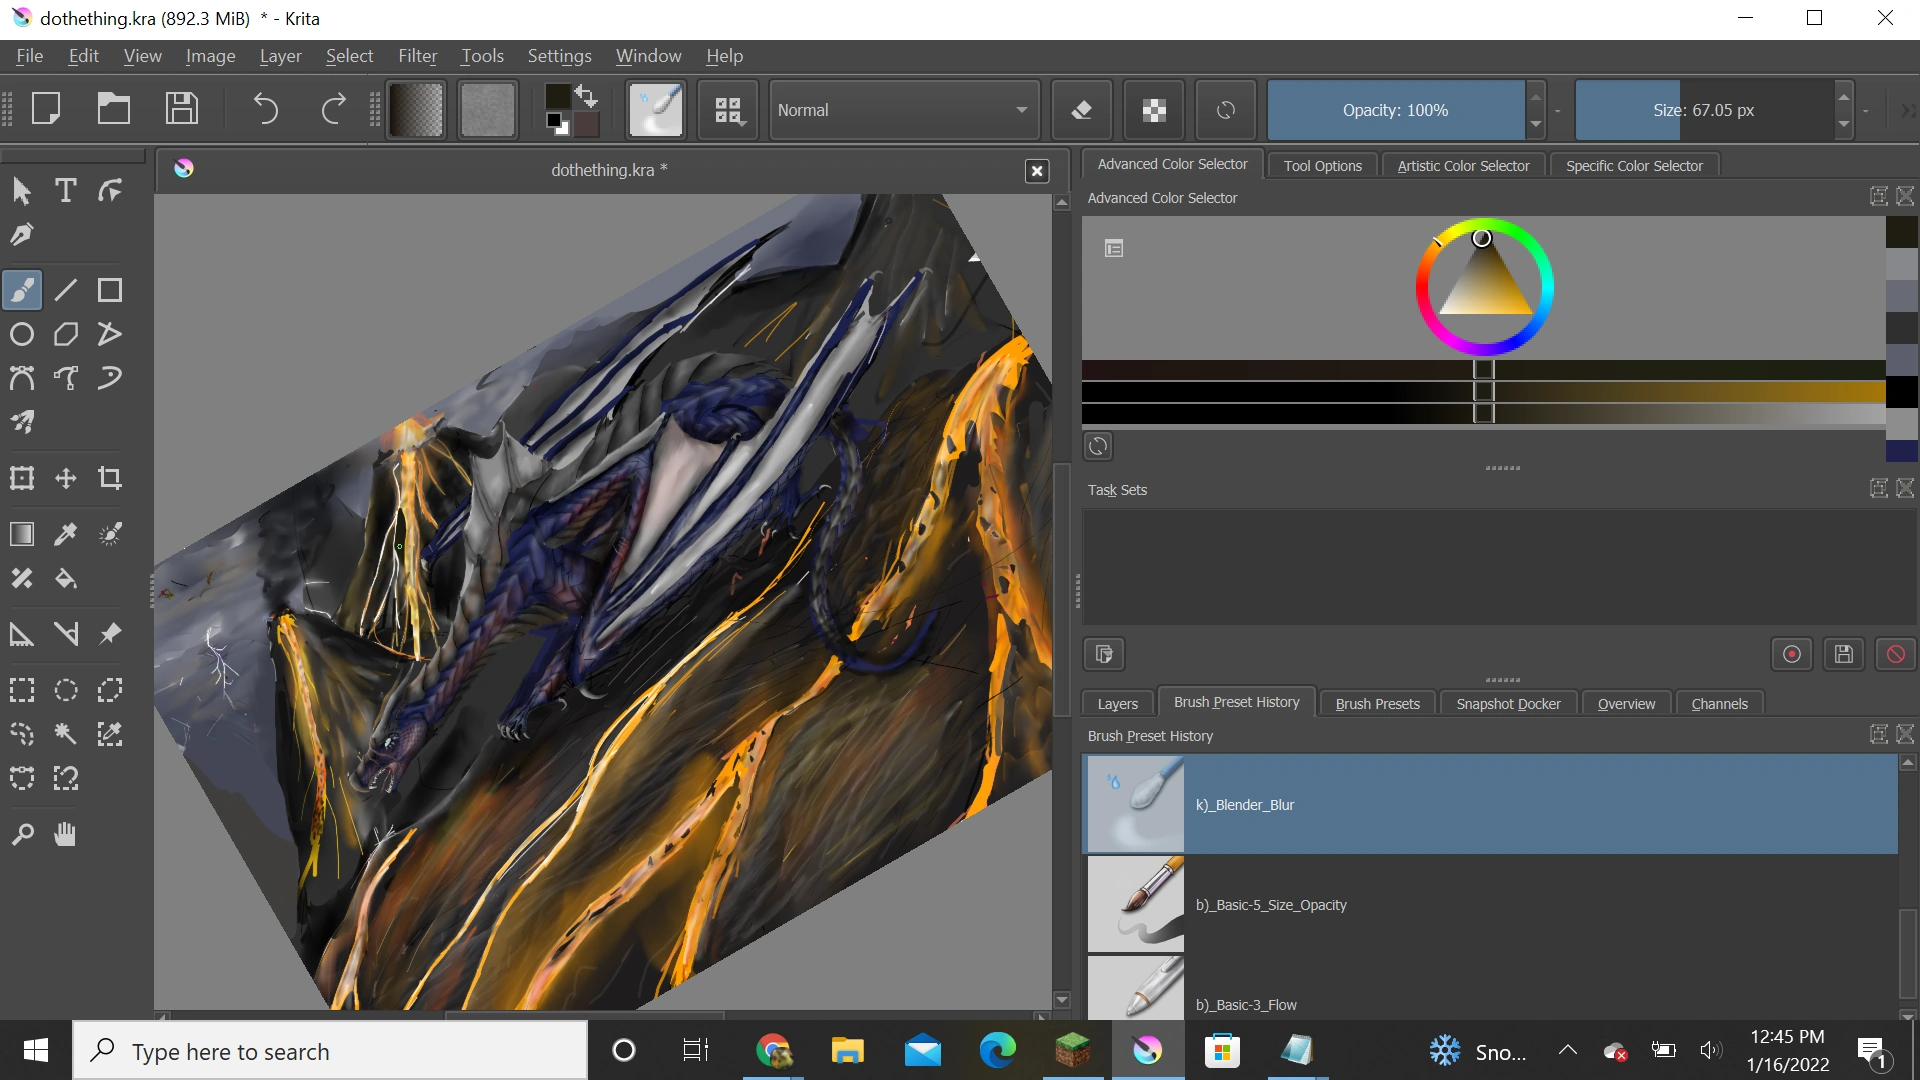
Task: Switch to the Tool Options tab
Action: click(x=1322, y=166)
